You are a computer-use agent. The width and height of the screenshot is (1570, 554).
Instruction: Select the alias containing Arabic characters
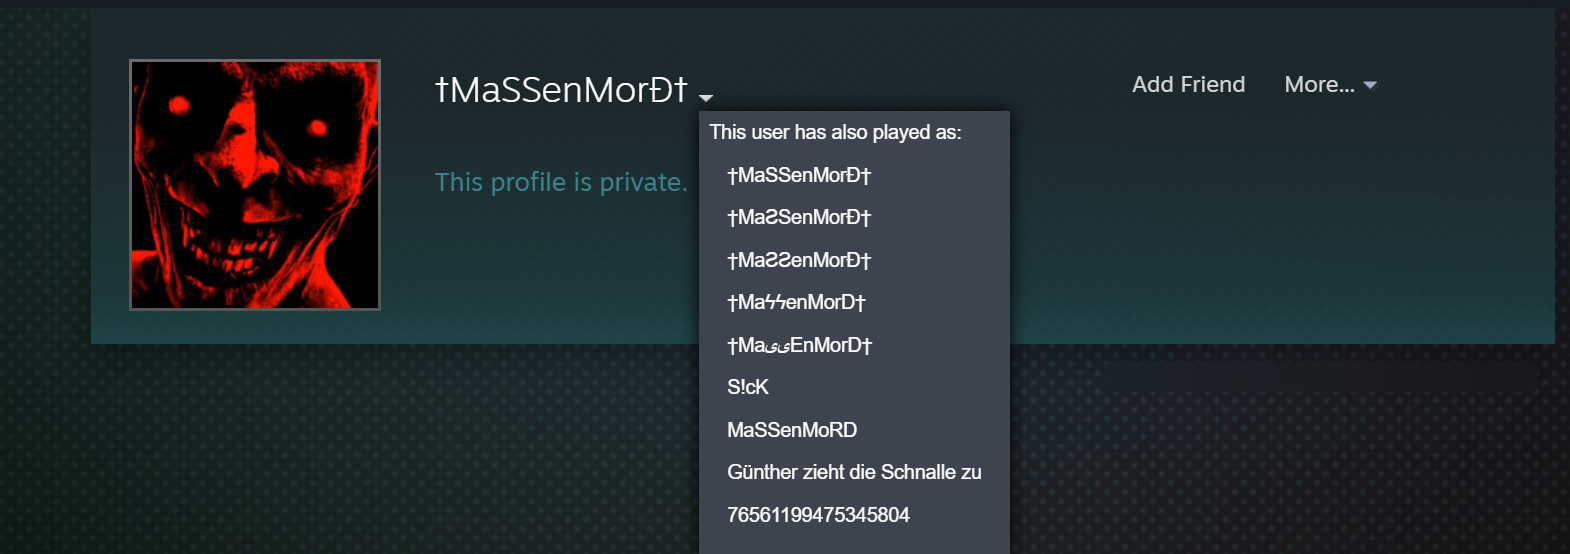(799, 345)
